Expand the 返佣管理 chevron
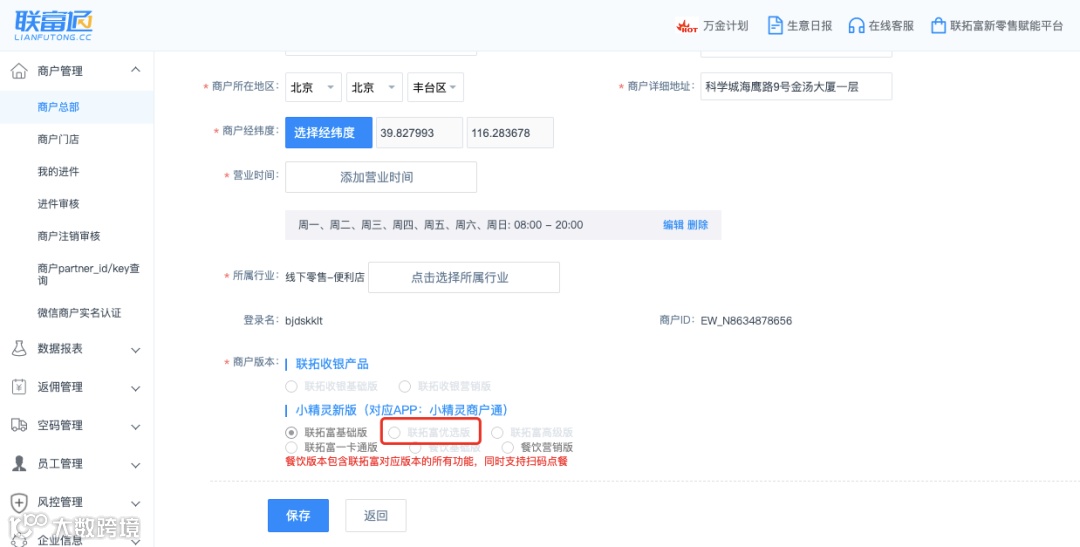1080x547 pixels. pos(136,389)
